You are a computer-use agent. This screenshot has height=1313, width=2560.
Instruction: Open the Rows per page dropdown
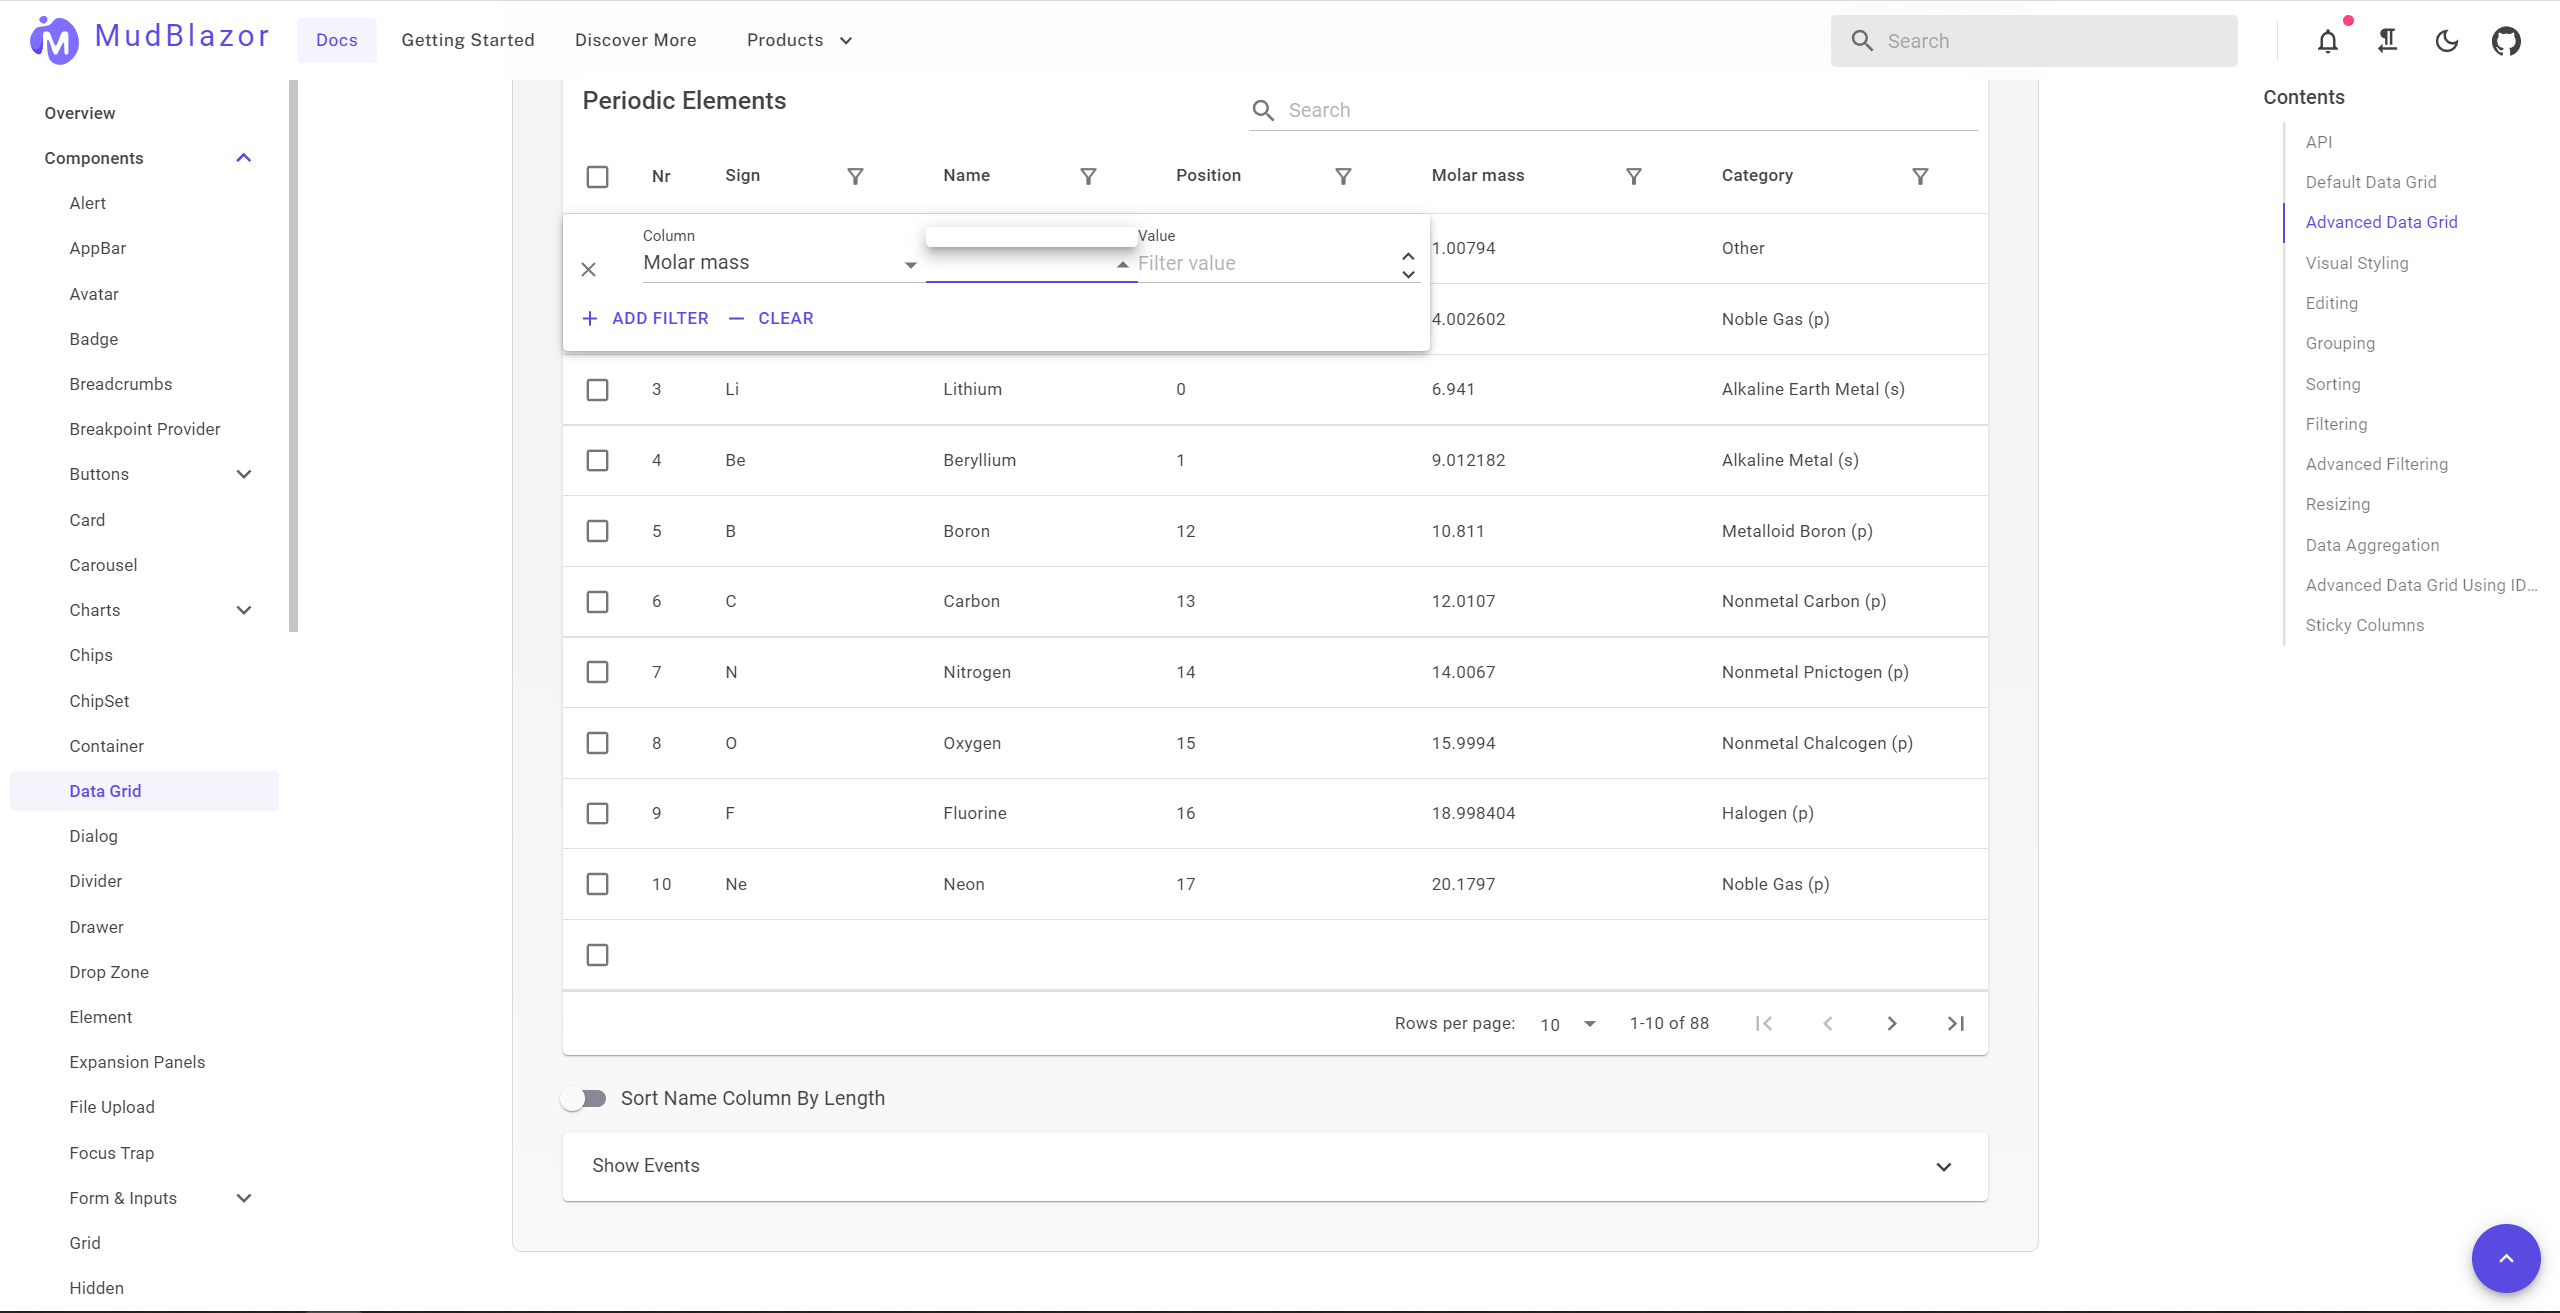coord(1566,1024)
